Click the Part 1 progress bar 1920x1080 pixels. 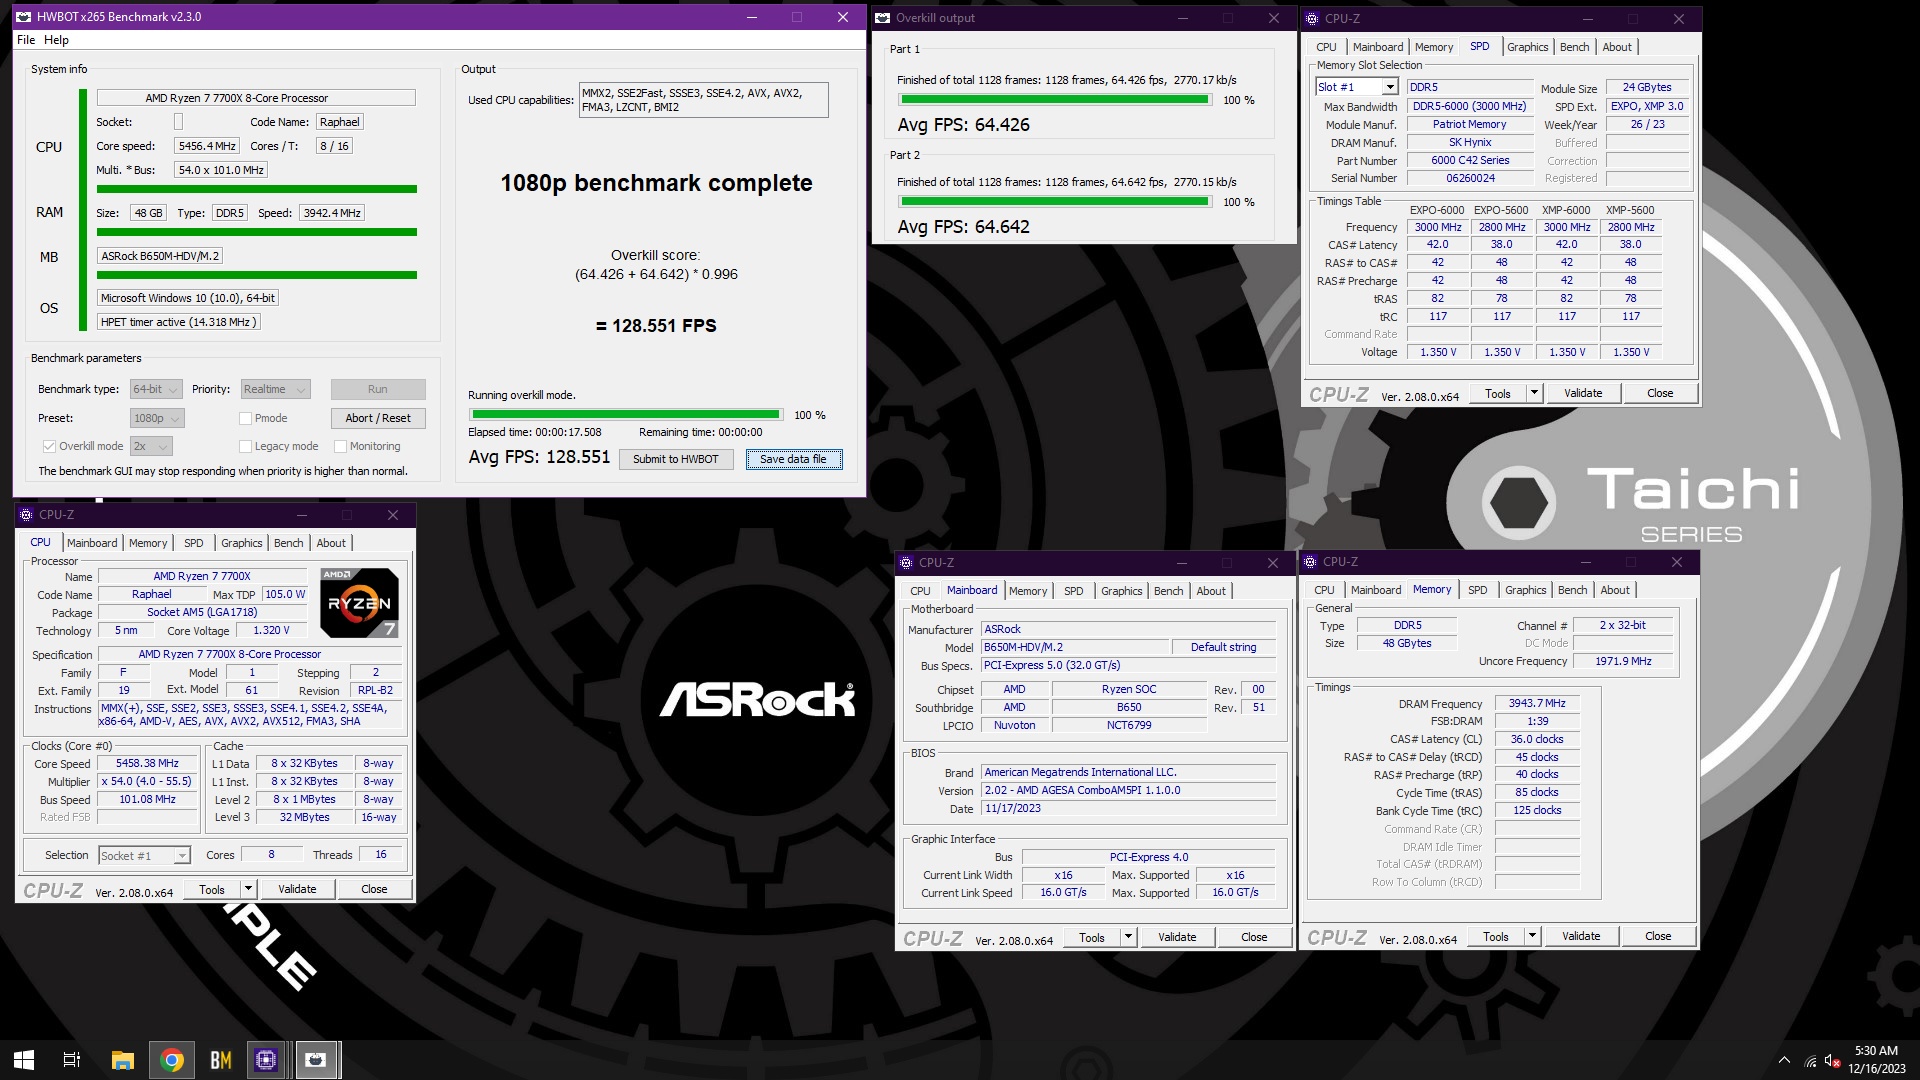pos(1055,100)
